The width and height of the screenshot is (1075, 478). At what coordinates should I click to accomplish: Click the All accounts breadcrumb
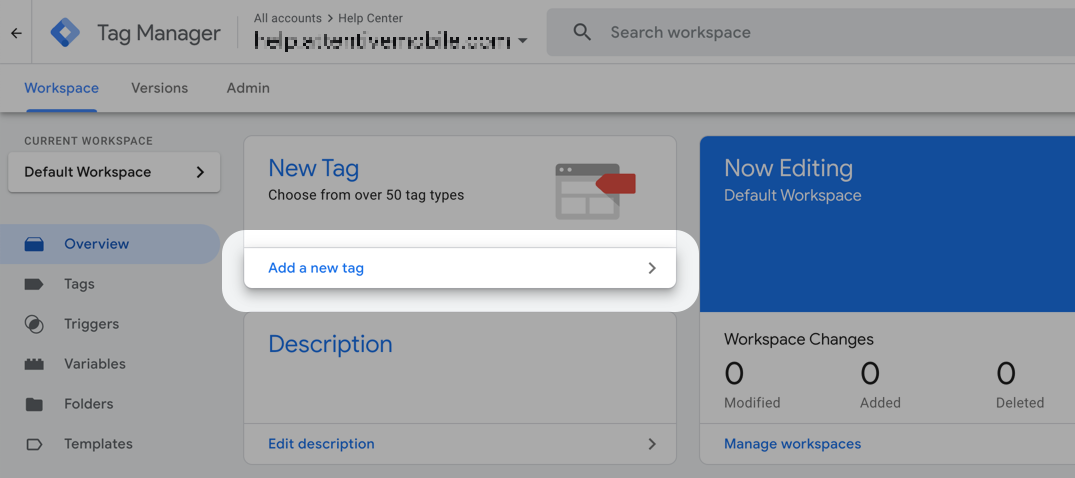287,19
